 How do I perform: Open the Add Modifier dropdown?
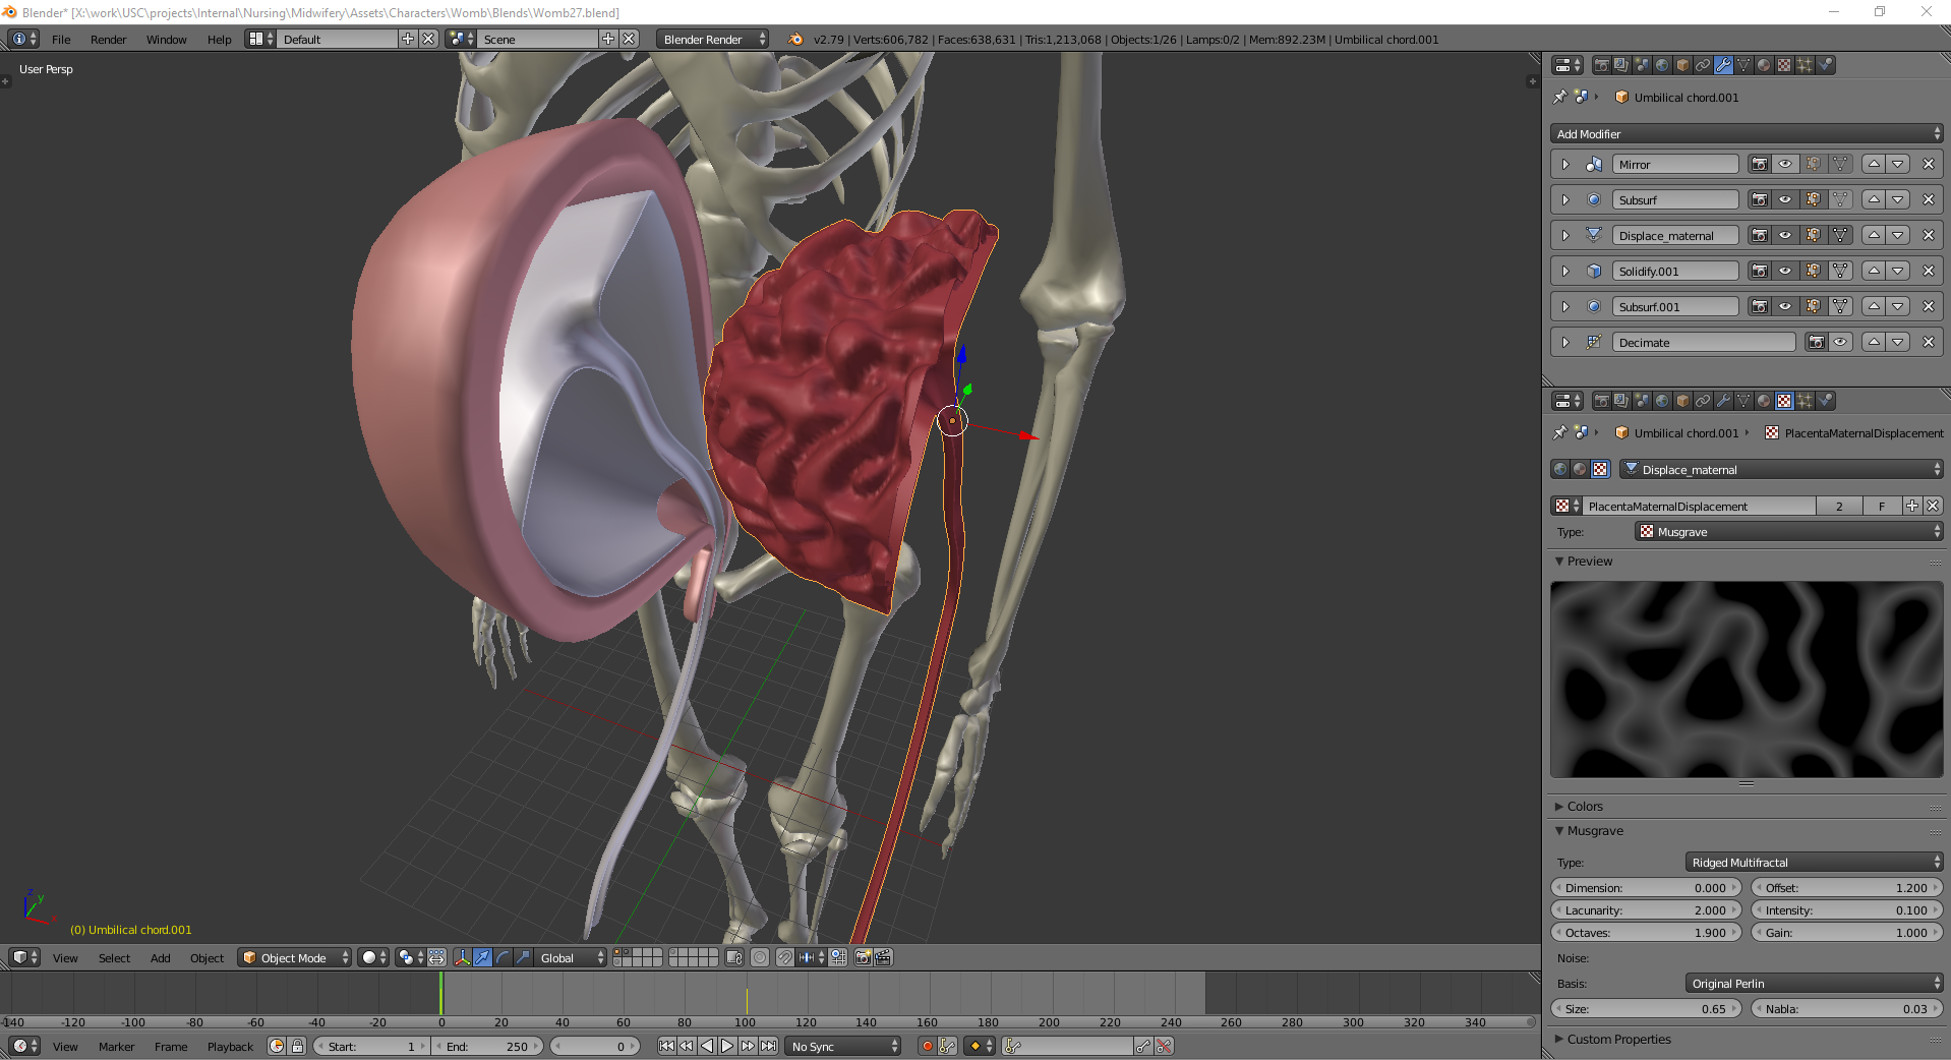pos(1746,134)
